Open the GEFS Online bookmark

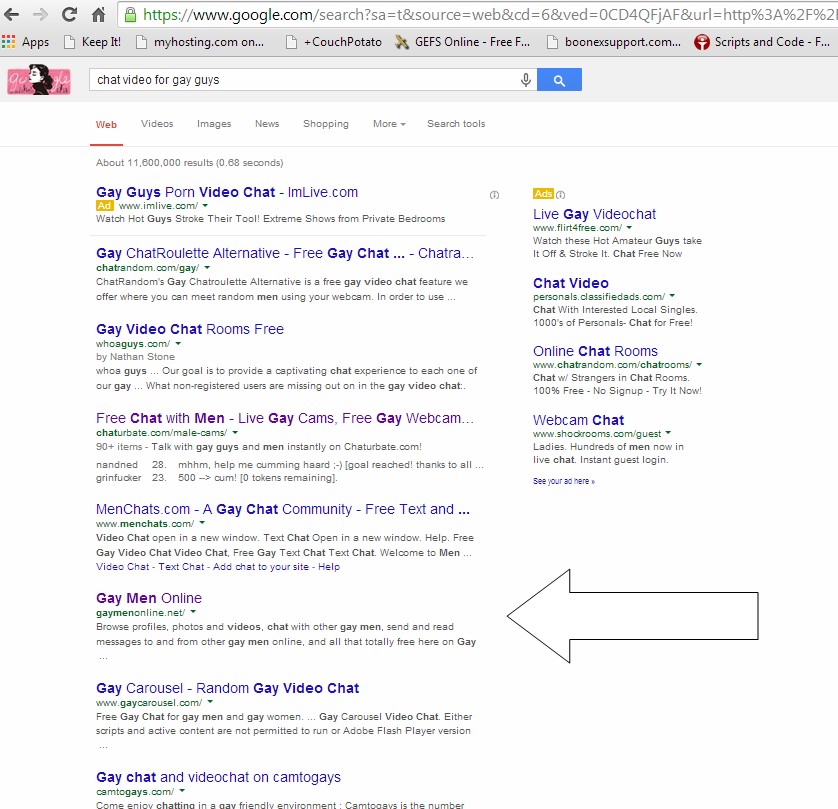462,42
